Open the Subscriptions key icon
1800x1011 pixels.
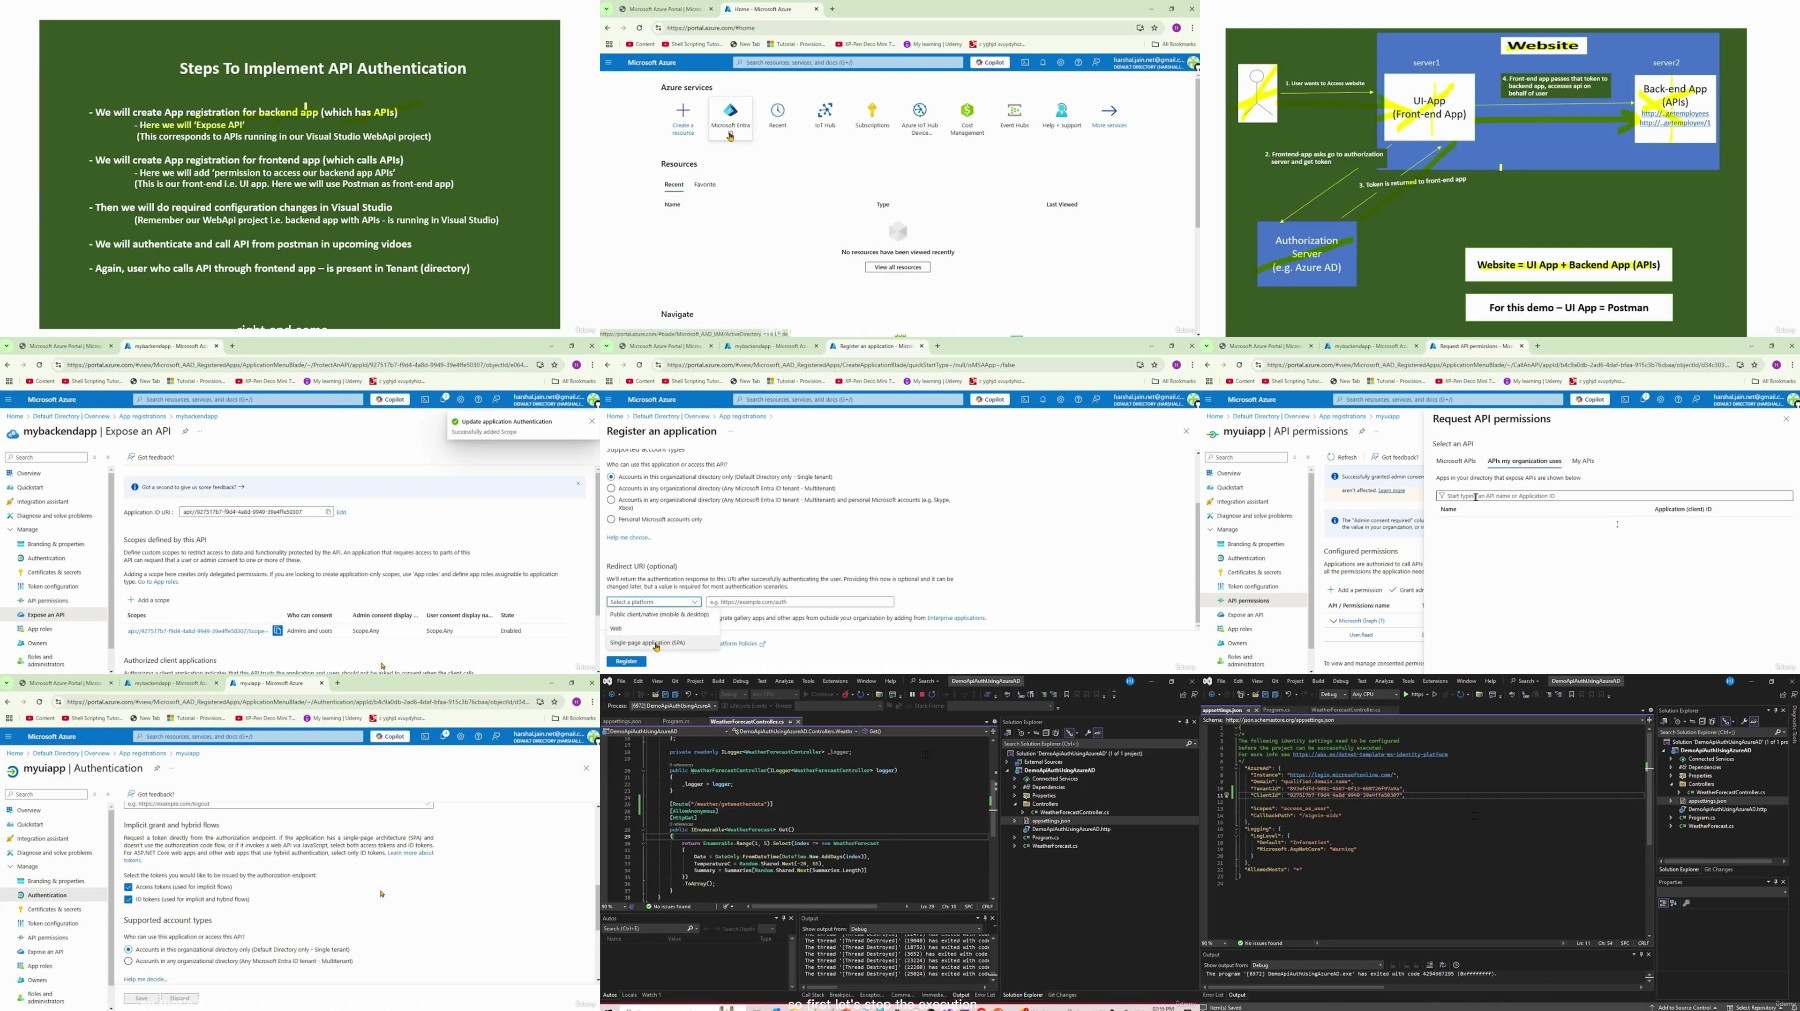pos(872,110)
